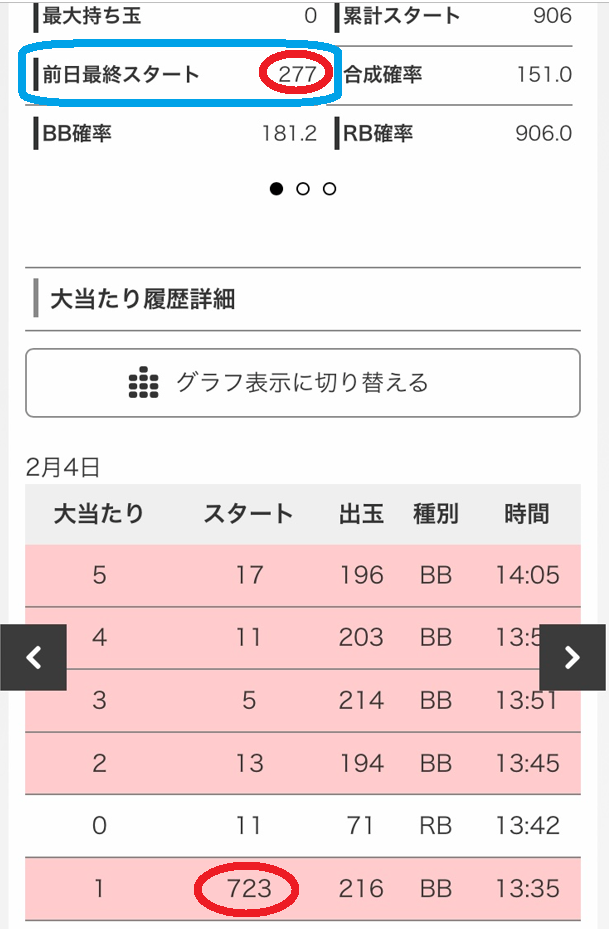The image size is (609, 929).
Task: Click the left chevron to view previous machine
Action: [x=34, y=658]
